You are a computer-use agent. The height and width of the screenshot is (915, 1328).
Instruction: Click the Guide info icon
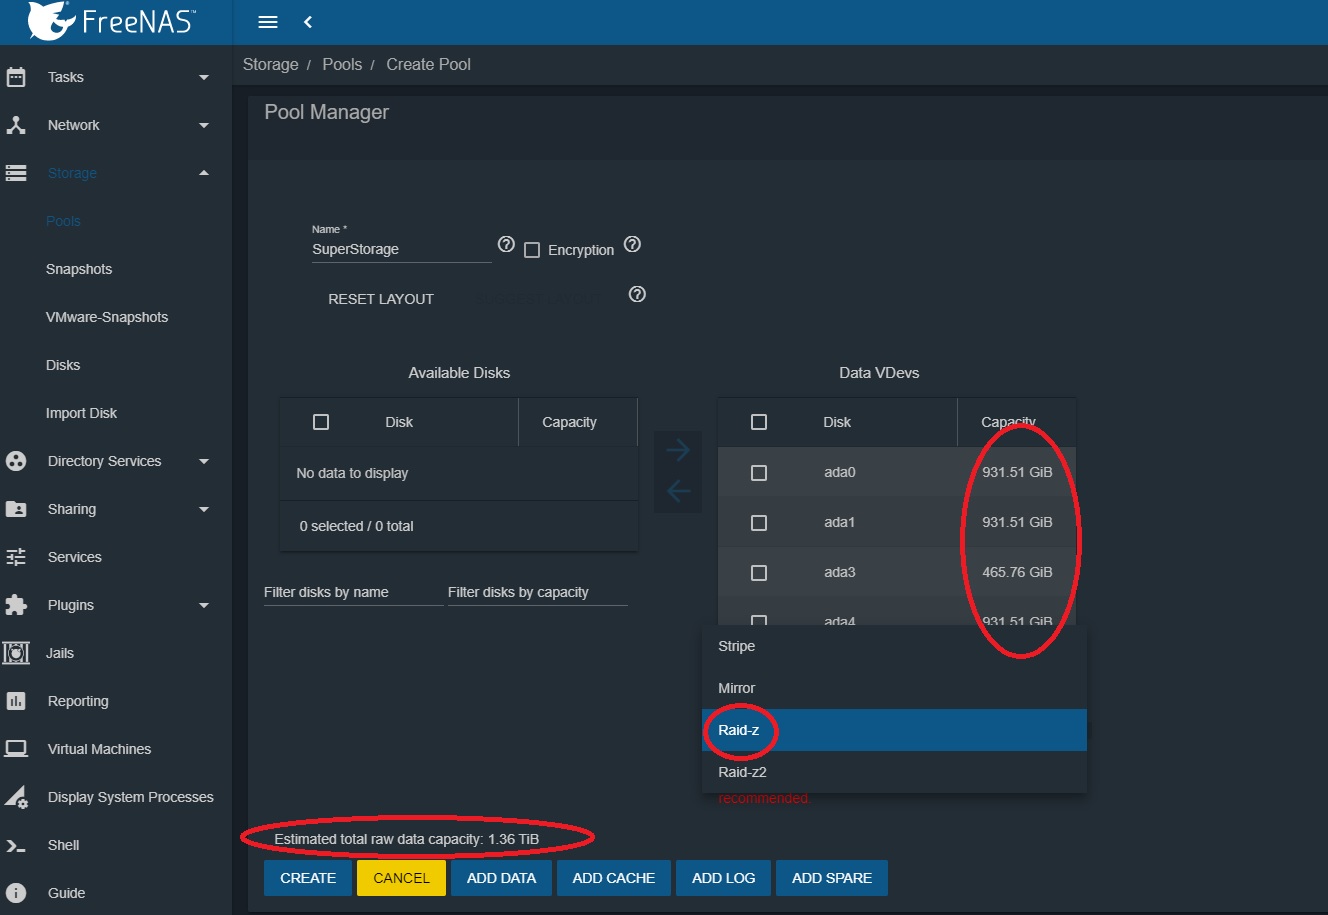click(x=16, y=893)
